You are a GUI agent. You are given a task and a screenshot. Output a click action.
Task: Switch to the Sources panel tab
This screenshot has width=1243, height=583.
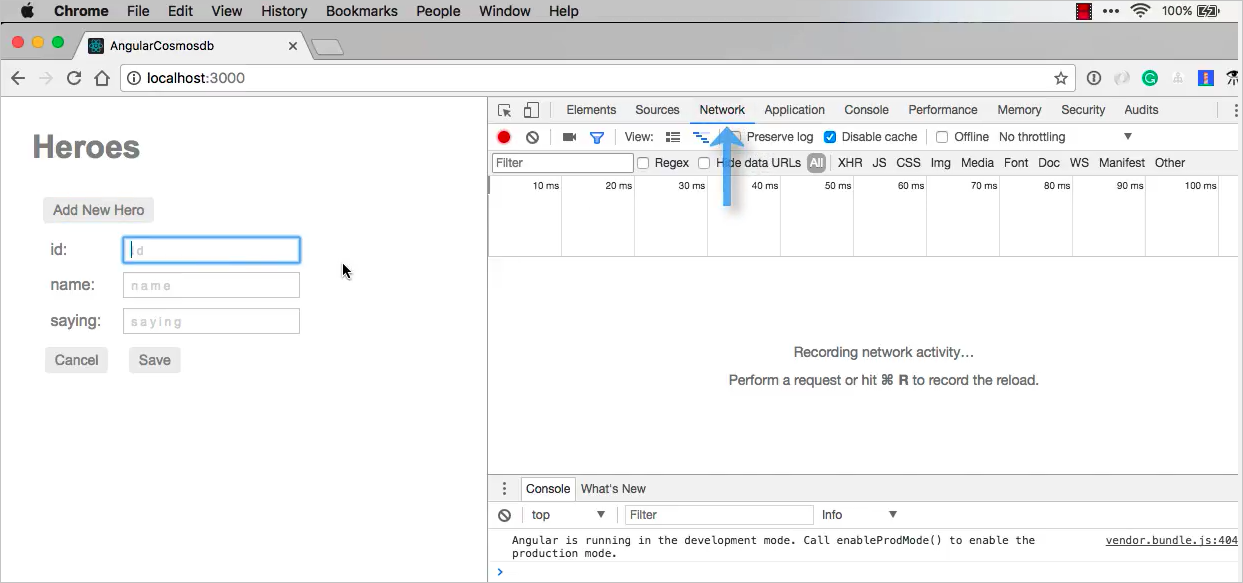tap(657, 109)
